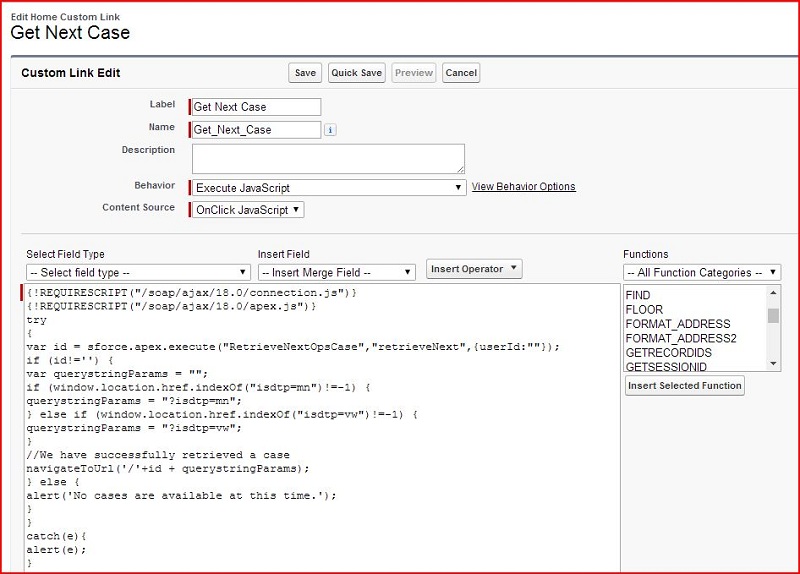Select GETSESSIONID in the functions list
800x574 pixels.
[666, 366]
